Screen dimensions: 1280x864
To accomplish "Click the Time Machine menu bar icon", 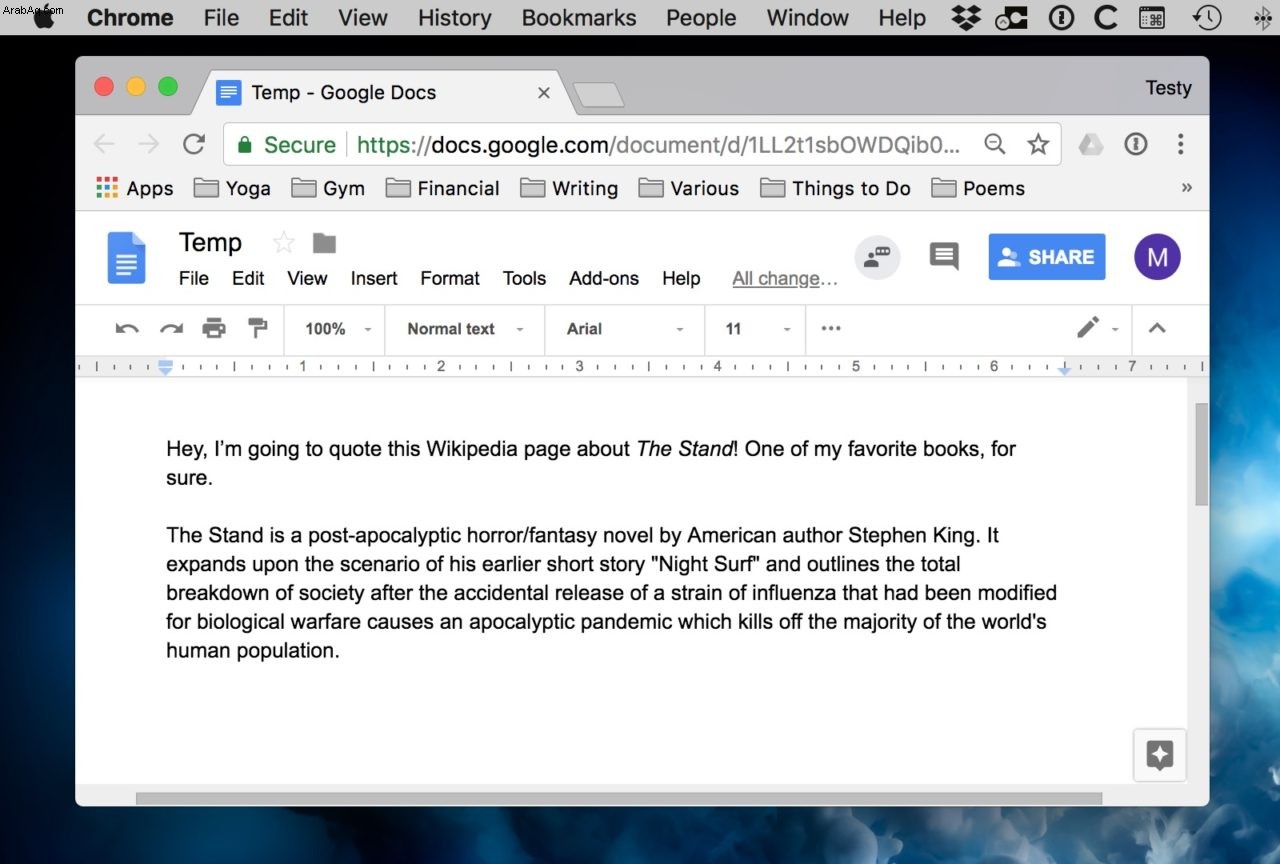I will pos(1206,17).
